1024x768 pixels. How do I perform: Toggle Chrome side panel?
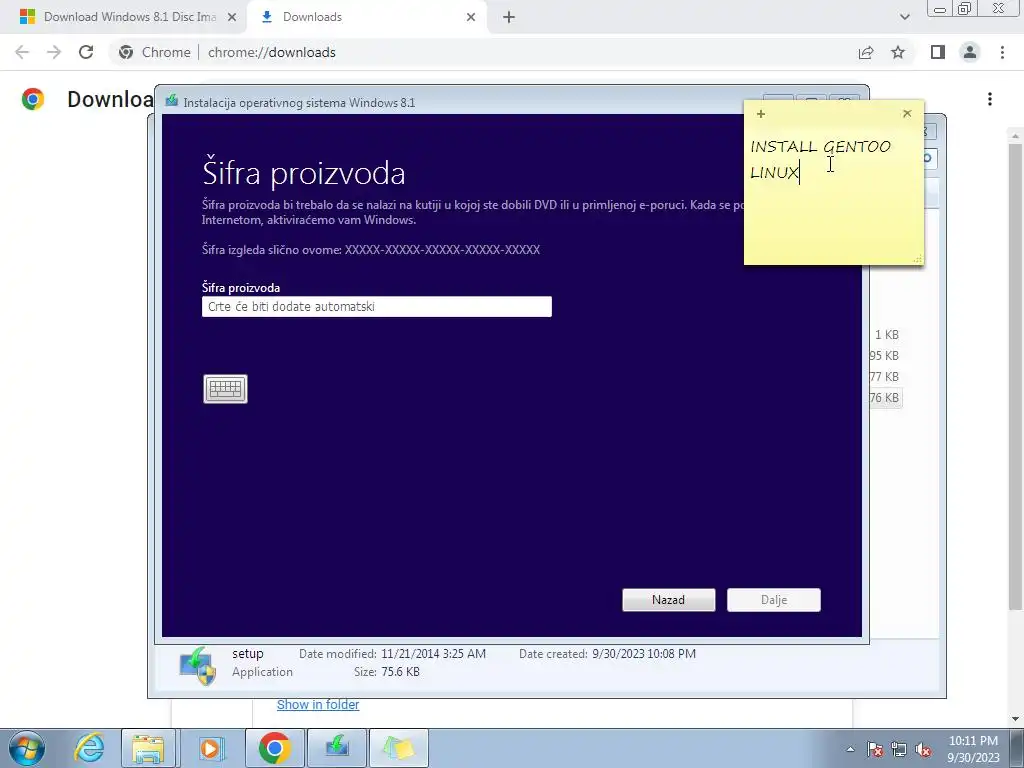coord(938,52)
